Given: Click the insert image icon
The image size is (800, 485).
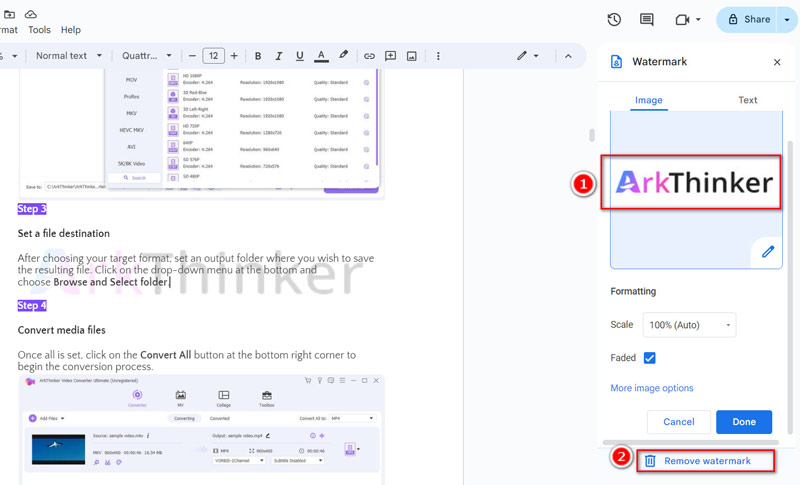Looking at the screenshot, I should [412, 56].
